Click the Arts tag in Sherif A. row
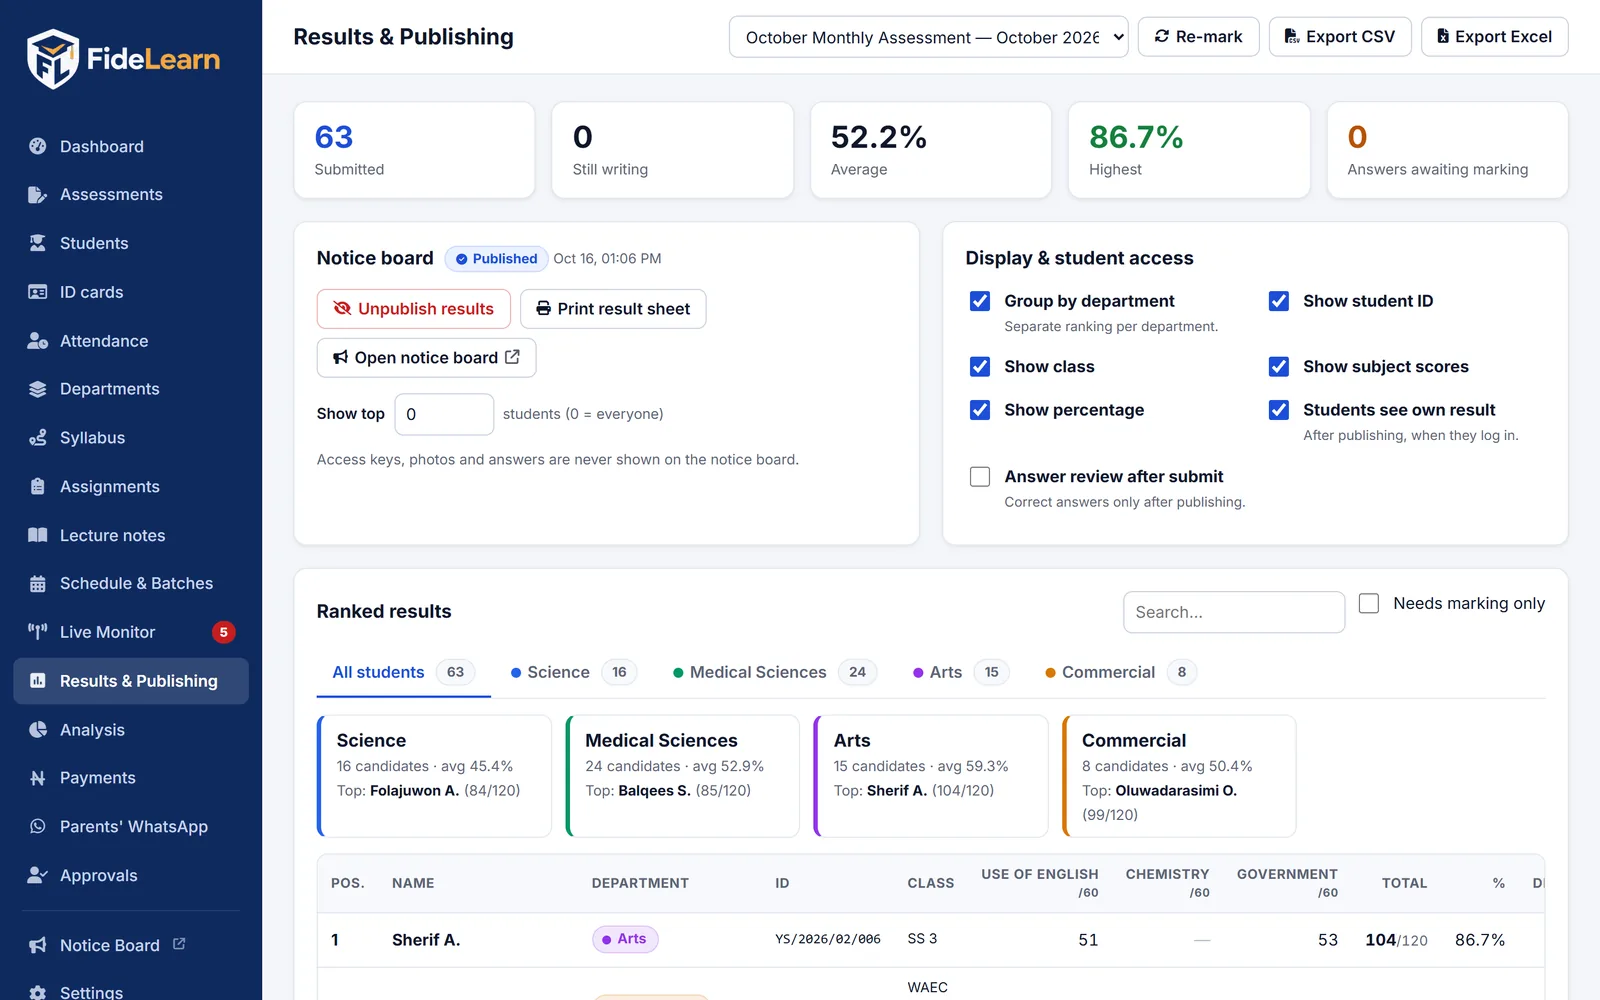The height and width of the screenshot is (1000, 1600). [x=625, y=939]
